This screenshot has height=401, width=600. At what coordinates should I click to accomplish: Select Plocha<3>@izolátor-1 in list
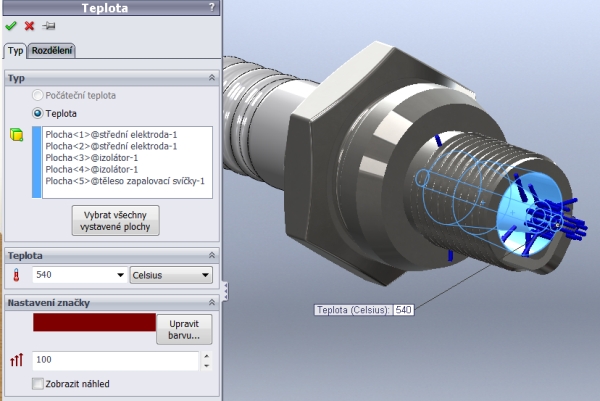coord(91,158)
